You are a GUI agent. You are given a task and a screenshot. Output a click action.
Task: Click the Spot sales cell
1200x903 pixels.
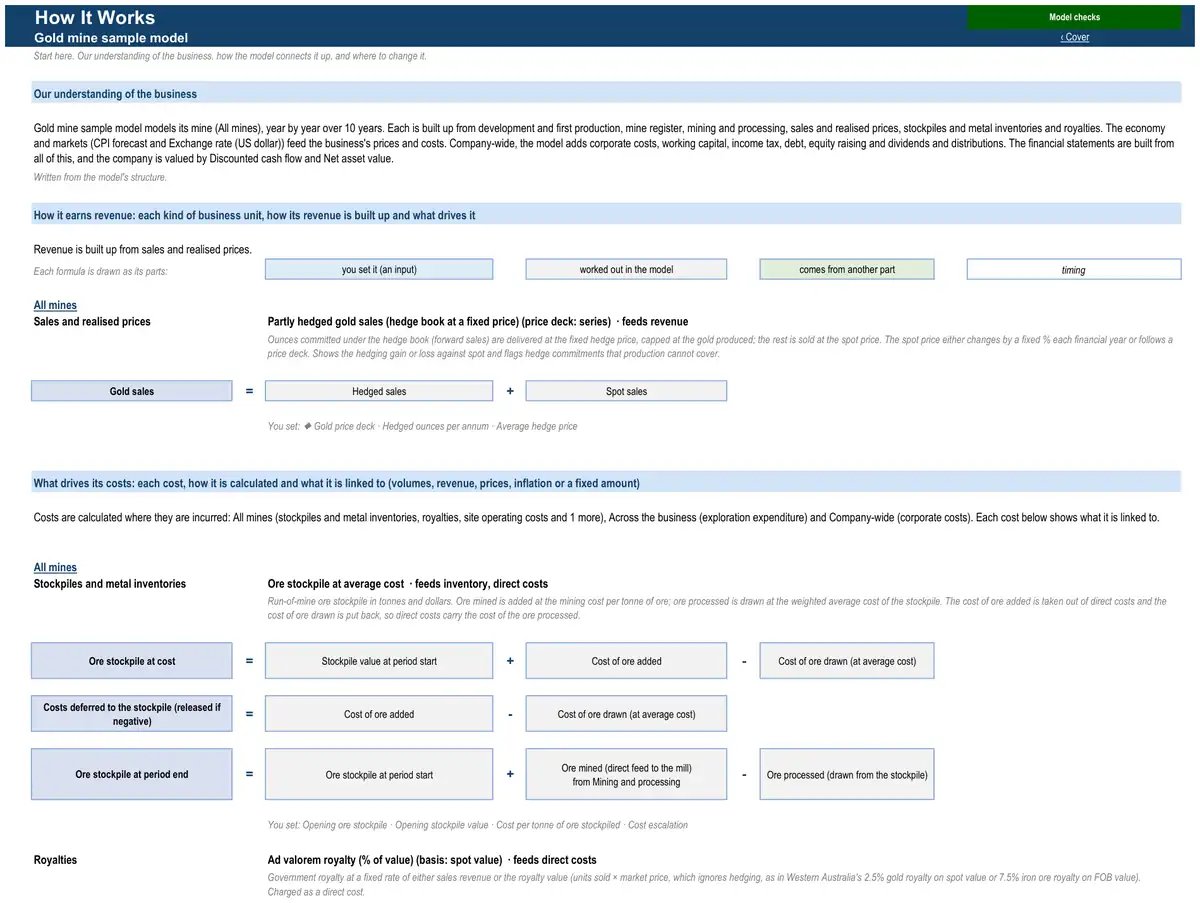pyautogui.click(x=626, y=391)
